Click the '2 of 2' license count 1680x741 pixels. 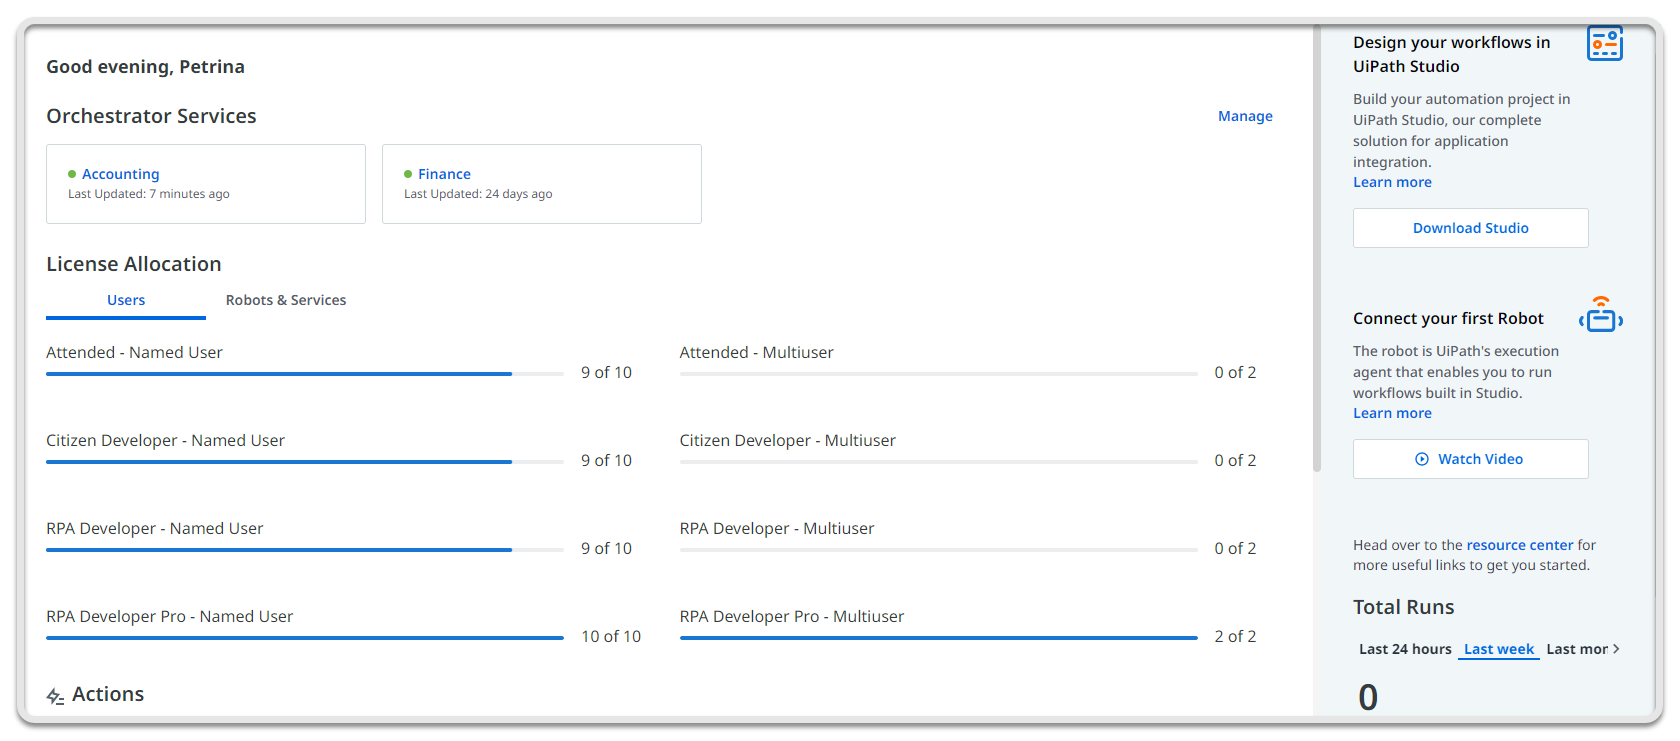(x=1235, y=636)
